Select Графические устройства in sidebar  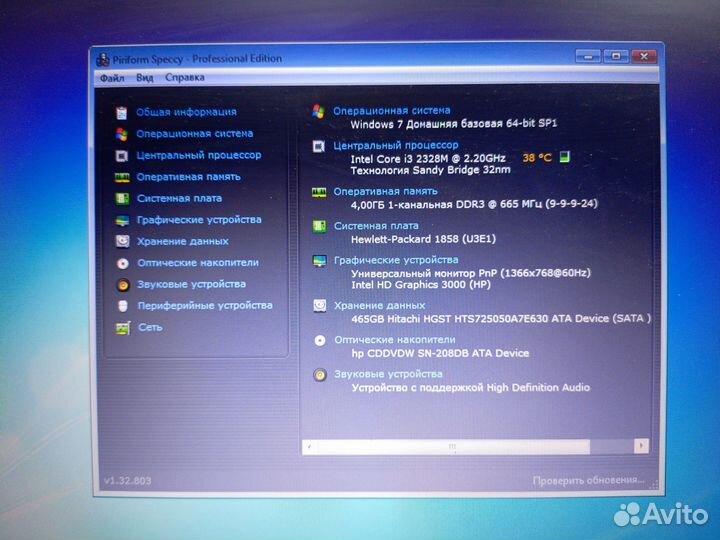point(199,220)
